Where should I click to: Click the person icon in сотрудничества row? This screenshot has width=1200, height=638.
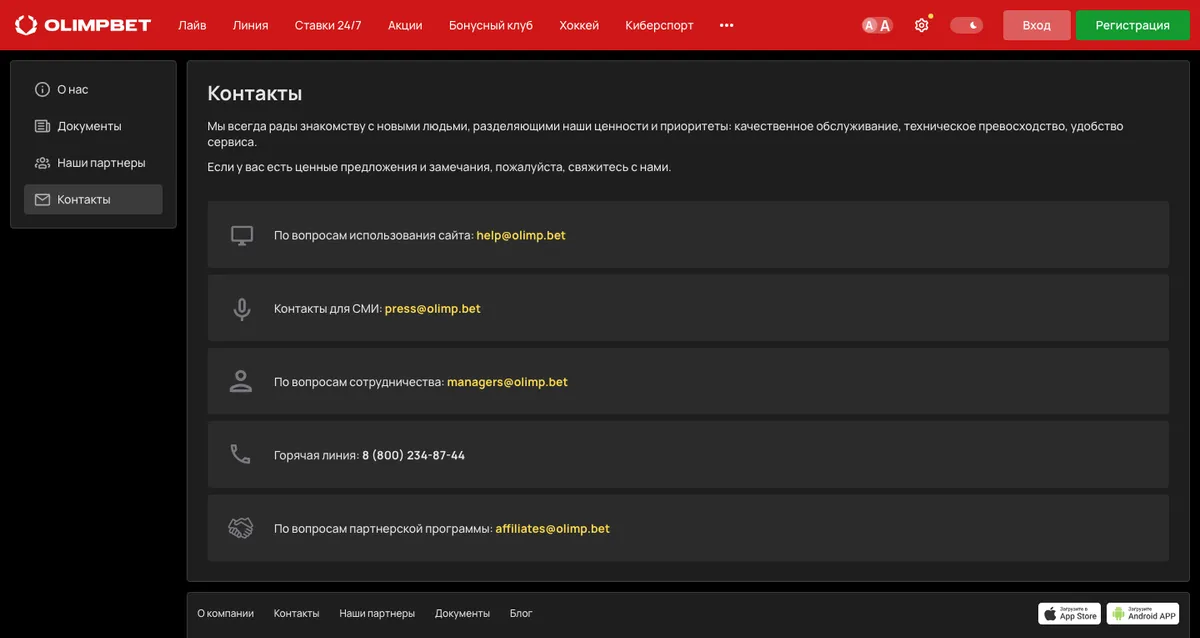click(x=241, y=381)
